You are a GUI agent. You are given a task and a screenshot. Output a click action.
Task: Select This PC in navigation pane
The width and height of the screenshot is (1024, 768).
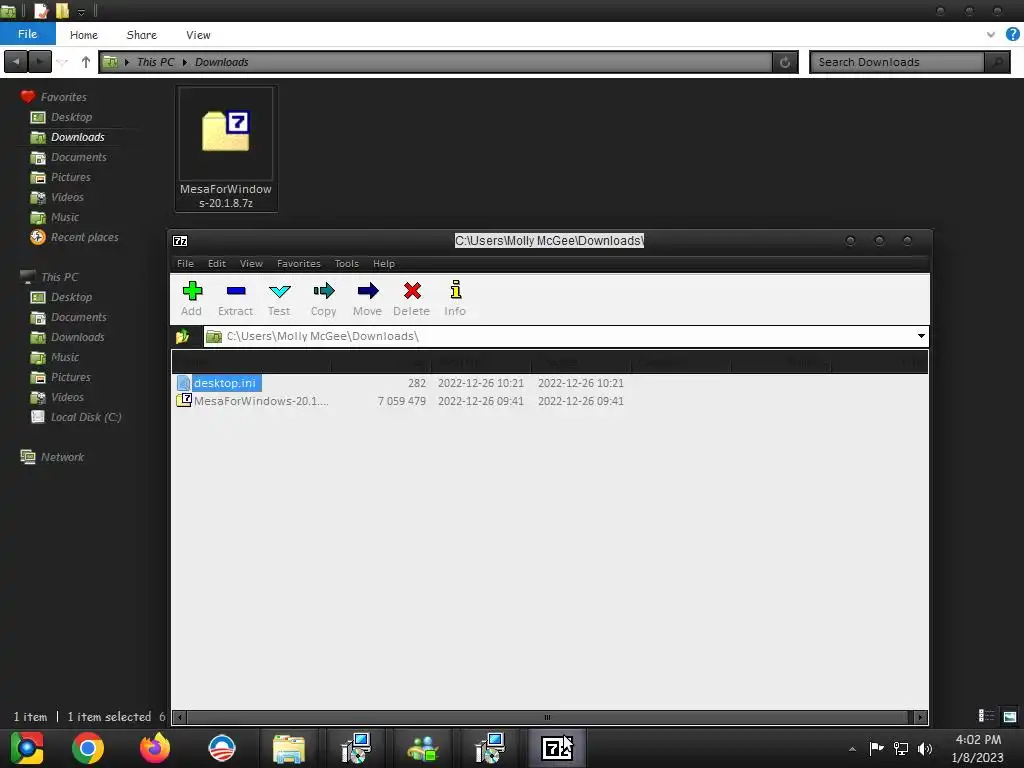59,277
